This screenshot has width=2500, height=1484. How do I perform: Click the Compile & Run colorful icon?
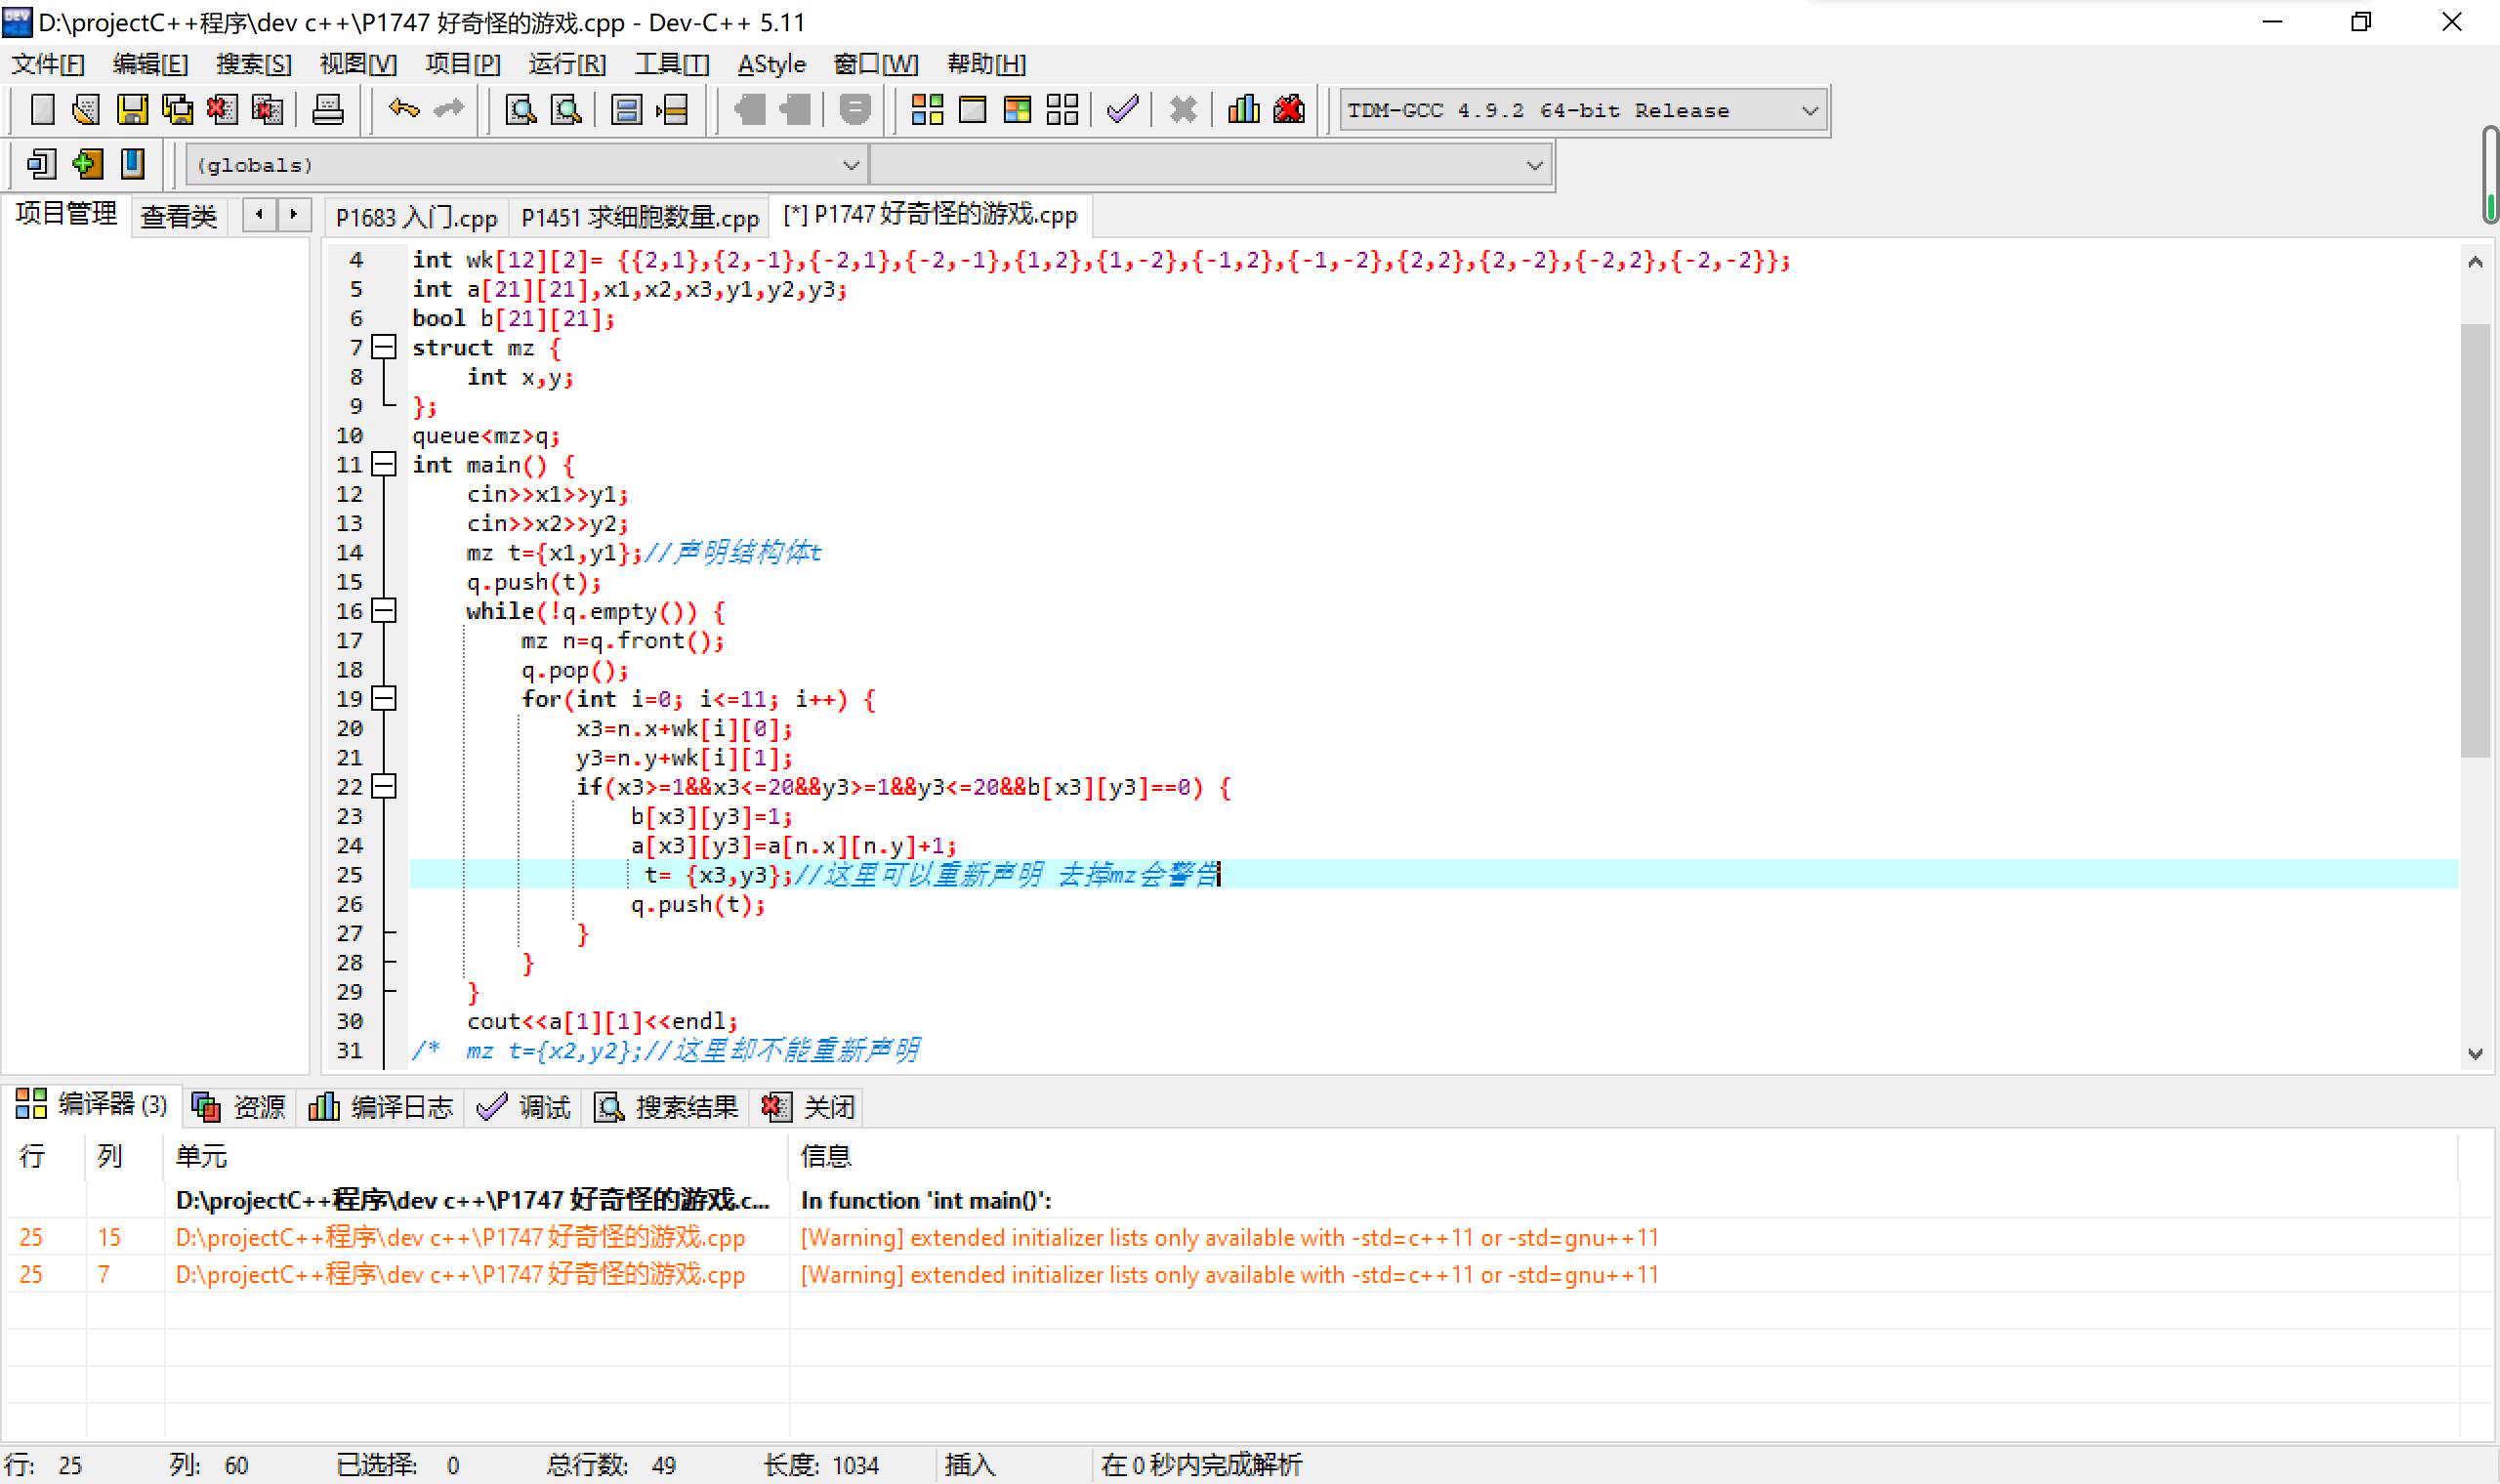point(1017,109)
